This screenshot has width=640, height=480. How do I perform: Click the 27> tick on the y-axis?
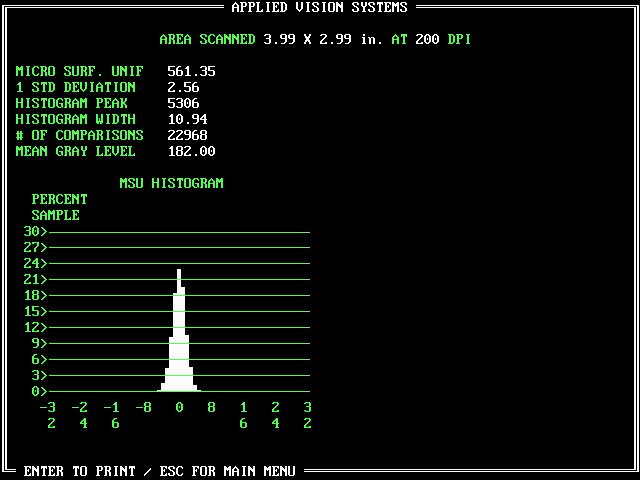pyautogui.click(x=36, y=247)
